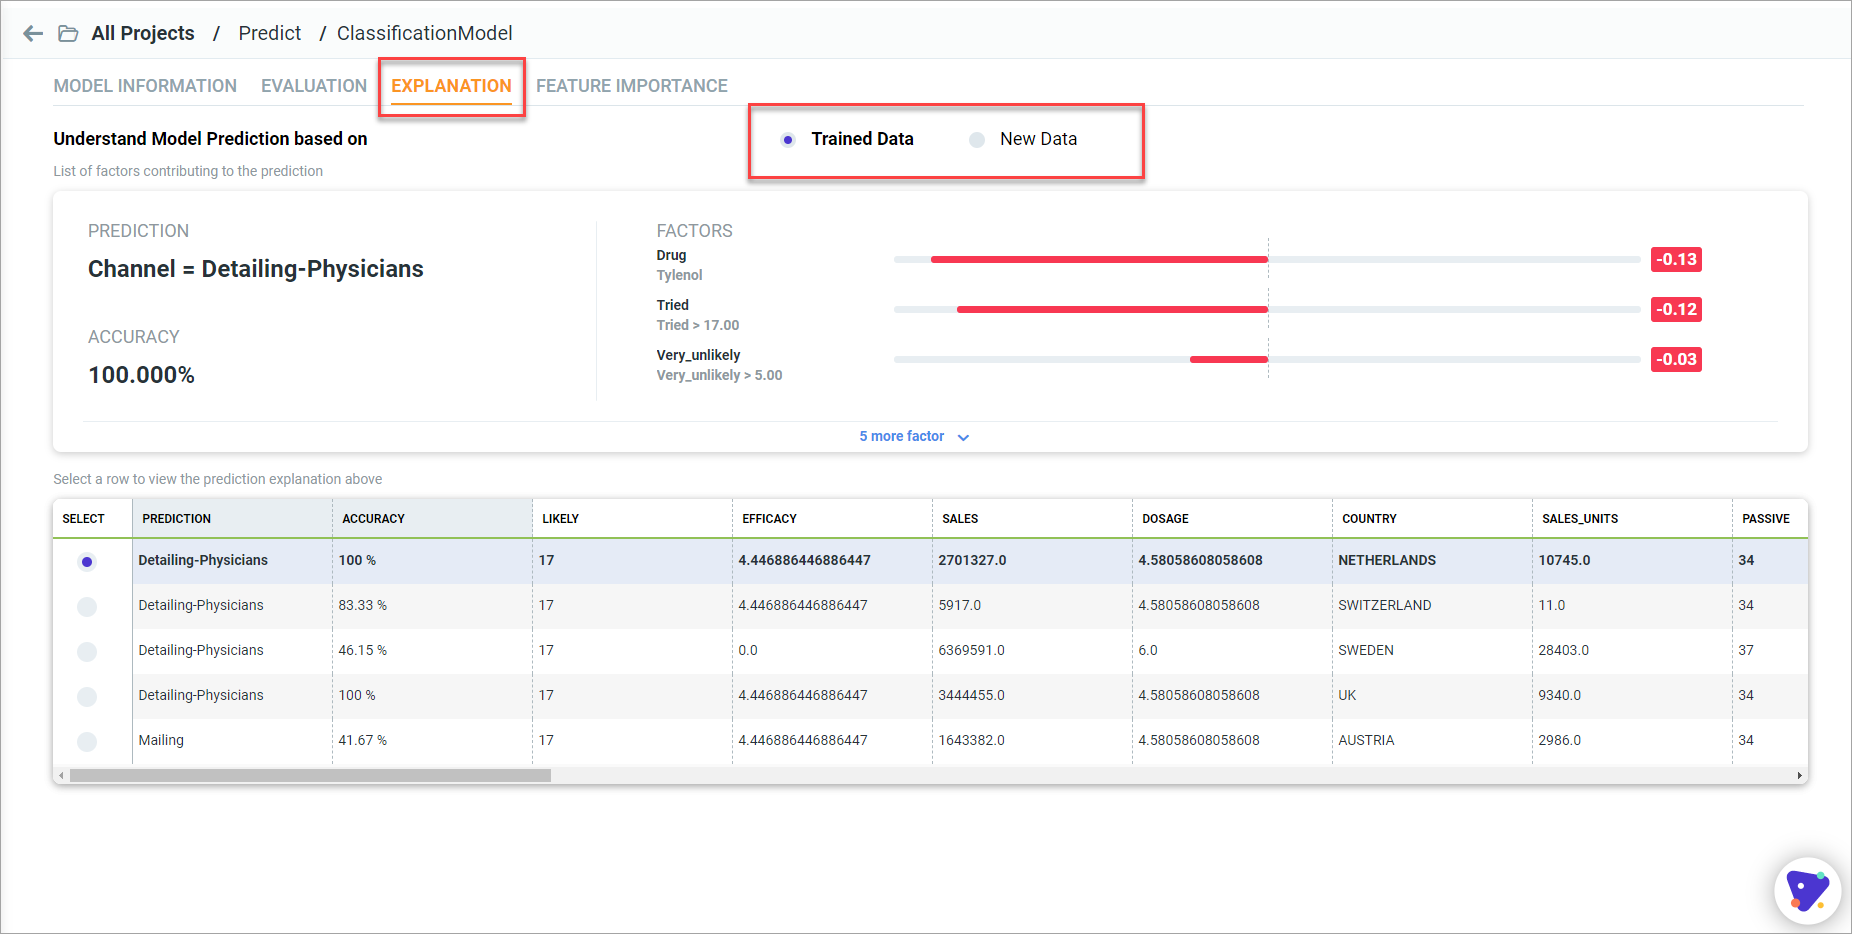
Task: Click the 9340.0 sales units cell
Action: coord(1632,696)
